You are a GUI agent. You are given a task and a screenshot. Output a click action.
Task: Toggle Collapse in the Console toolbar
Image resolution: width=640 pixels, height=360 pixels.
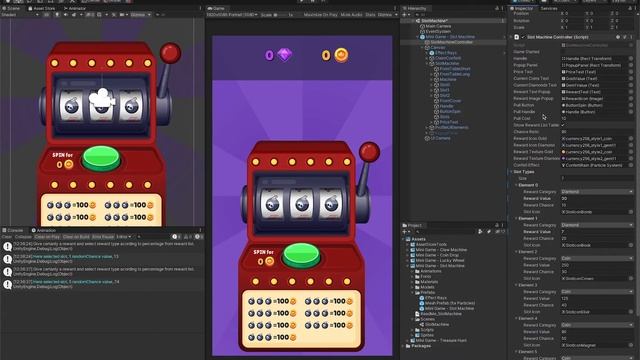click(x=23, y=237)
